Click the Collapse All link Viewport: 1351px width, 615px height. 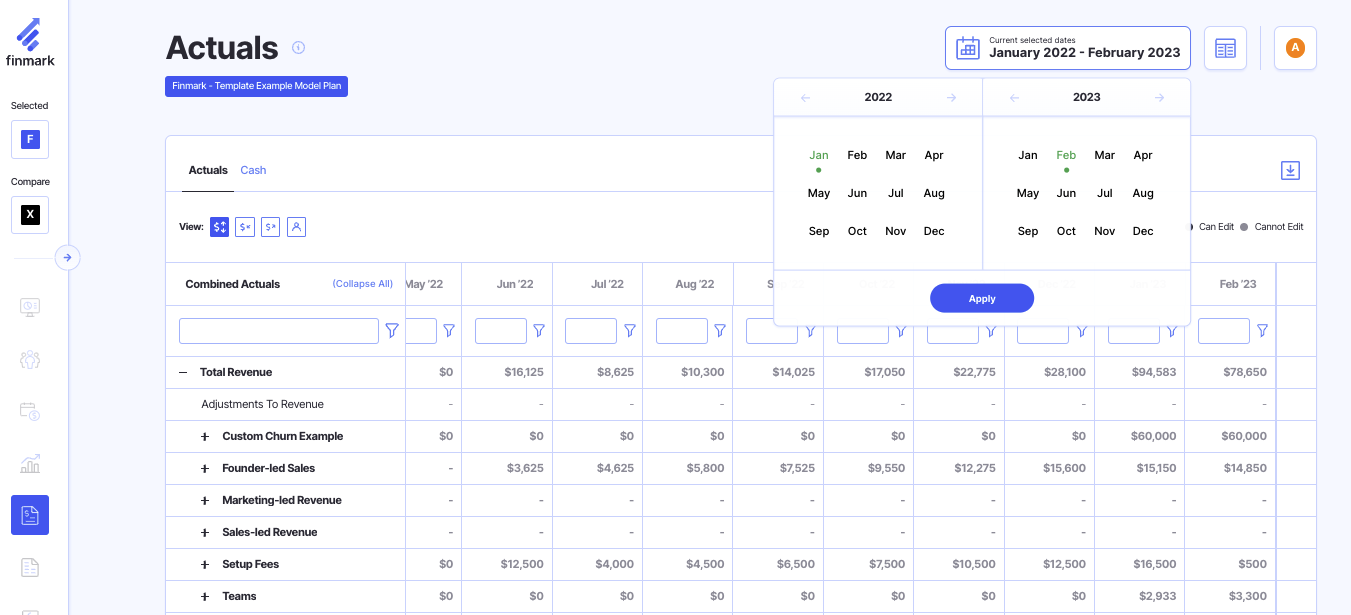click(362, 284)
